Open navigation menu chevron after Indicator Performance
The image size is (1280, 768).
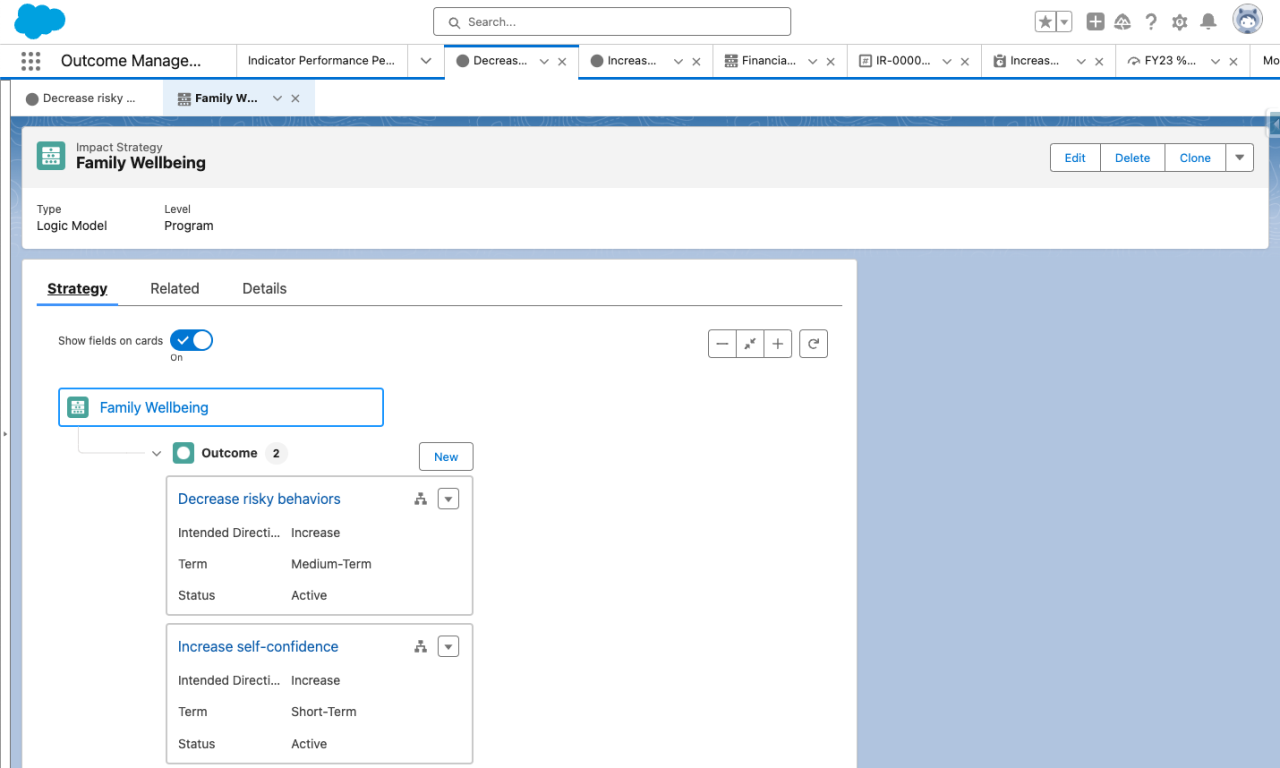point(426,61)
